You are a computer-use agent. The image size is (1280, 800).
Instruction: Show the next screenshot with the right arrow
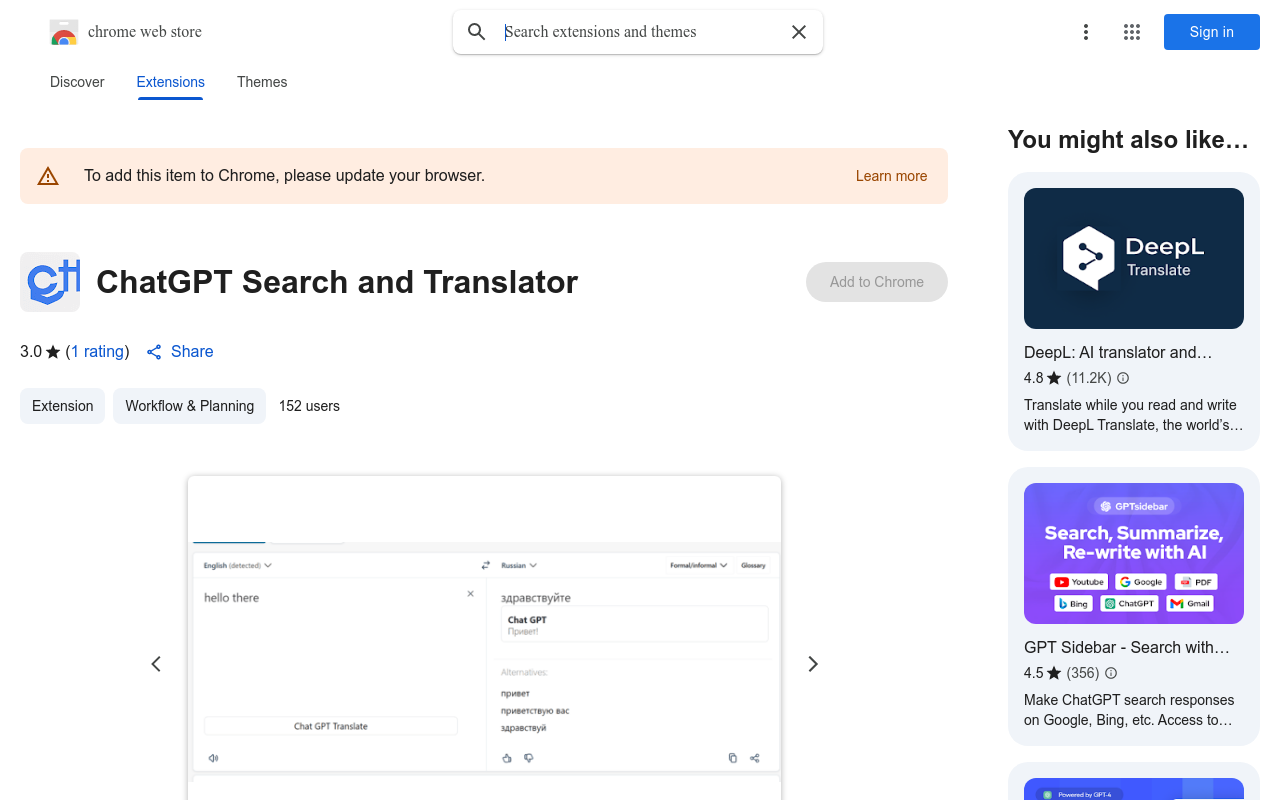click(x=813, y=664)
